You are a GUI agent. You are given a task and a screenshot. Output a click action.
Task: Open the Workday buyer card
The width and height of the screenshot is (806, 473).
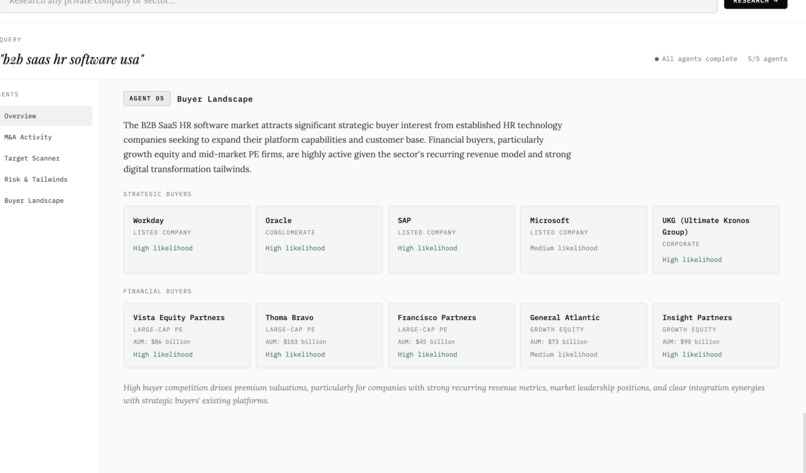pos(187,240)
